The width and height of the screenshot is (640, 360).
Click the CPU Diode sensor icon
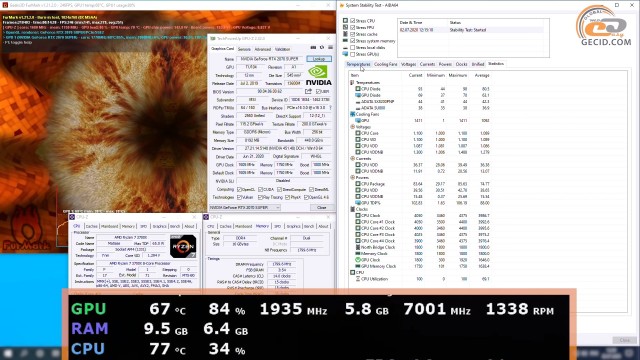pos(358,89)
